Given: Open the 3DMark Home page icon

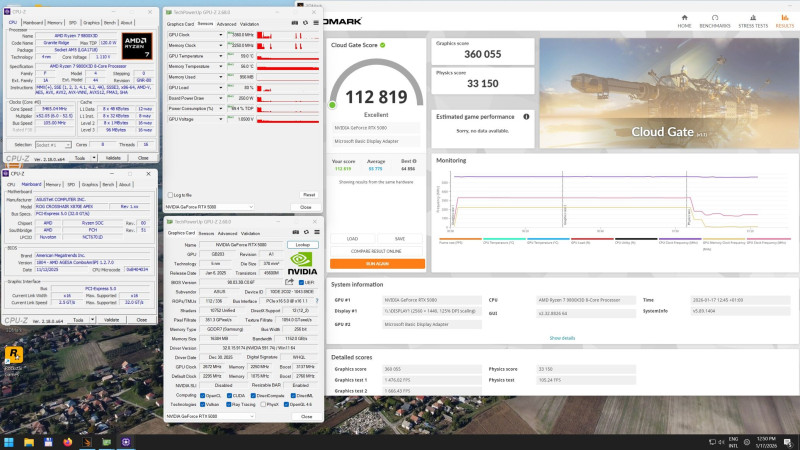Looking at the screenshot, I should coord(684,21).
